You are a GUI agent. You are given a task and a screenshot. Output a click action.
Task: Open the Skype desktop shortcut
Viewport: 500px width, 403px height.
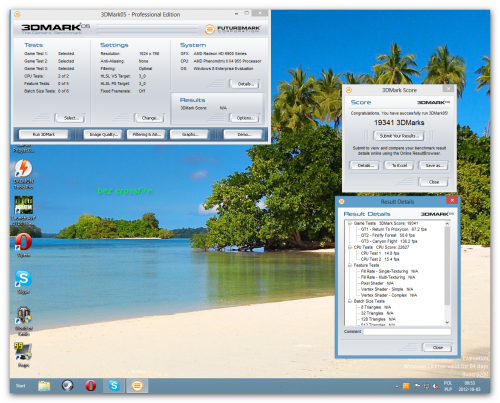coord(23,282)
